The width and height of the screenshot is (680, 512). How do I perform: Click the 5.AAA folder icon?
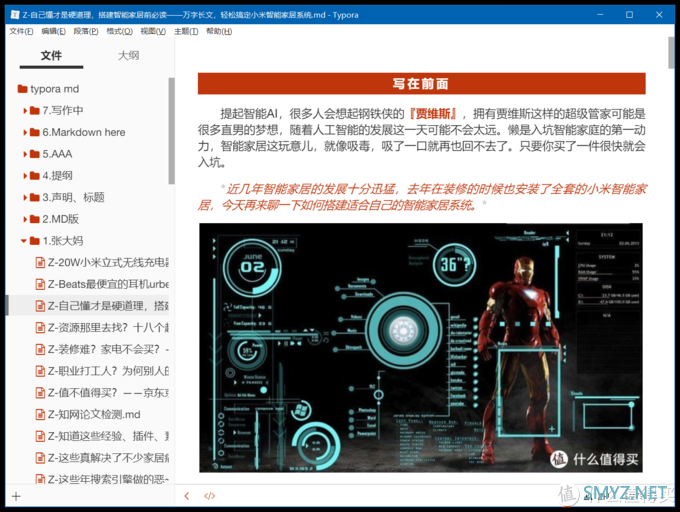coord(35,154)
